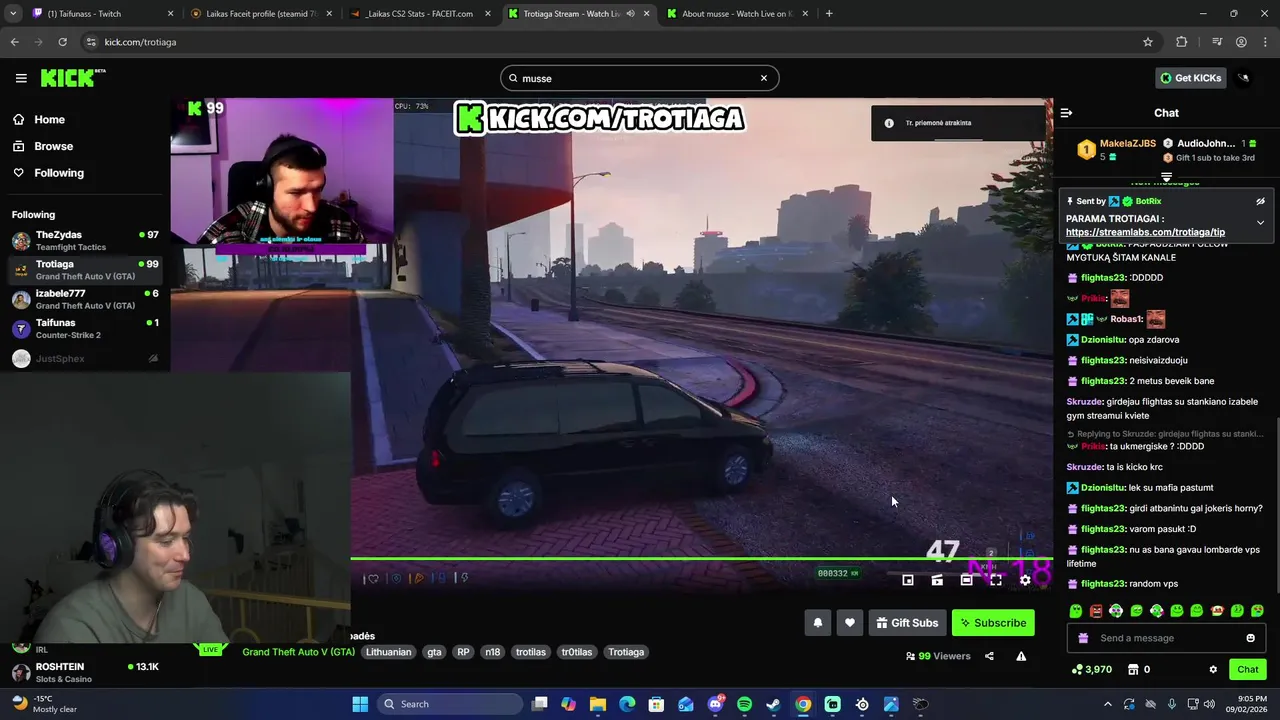Click Skruzde username on the 'ta is kicko krc' message

[1085, 467]
